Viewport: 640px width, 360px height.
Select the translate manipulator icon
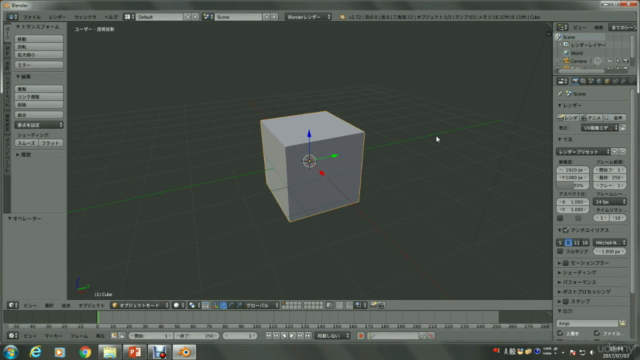point(223,305)
